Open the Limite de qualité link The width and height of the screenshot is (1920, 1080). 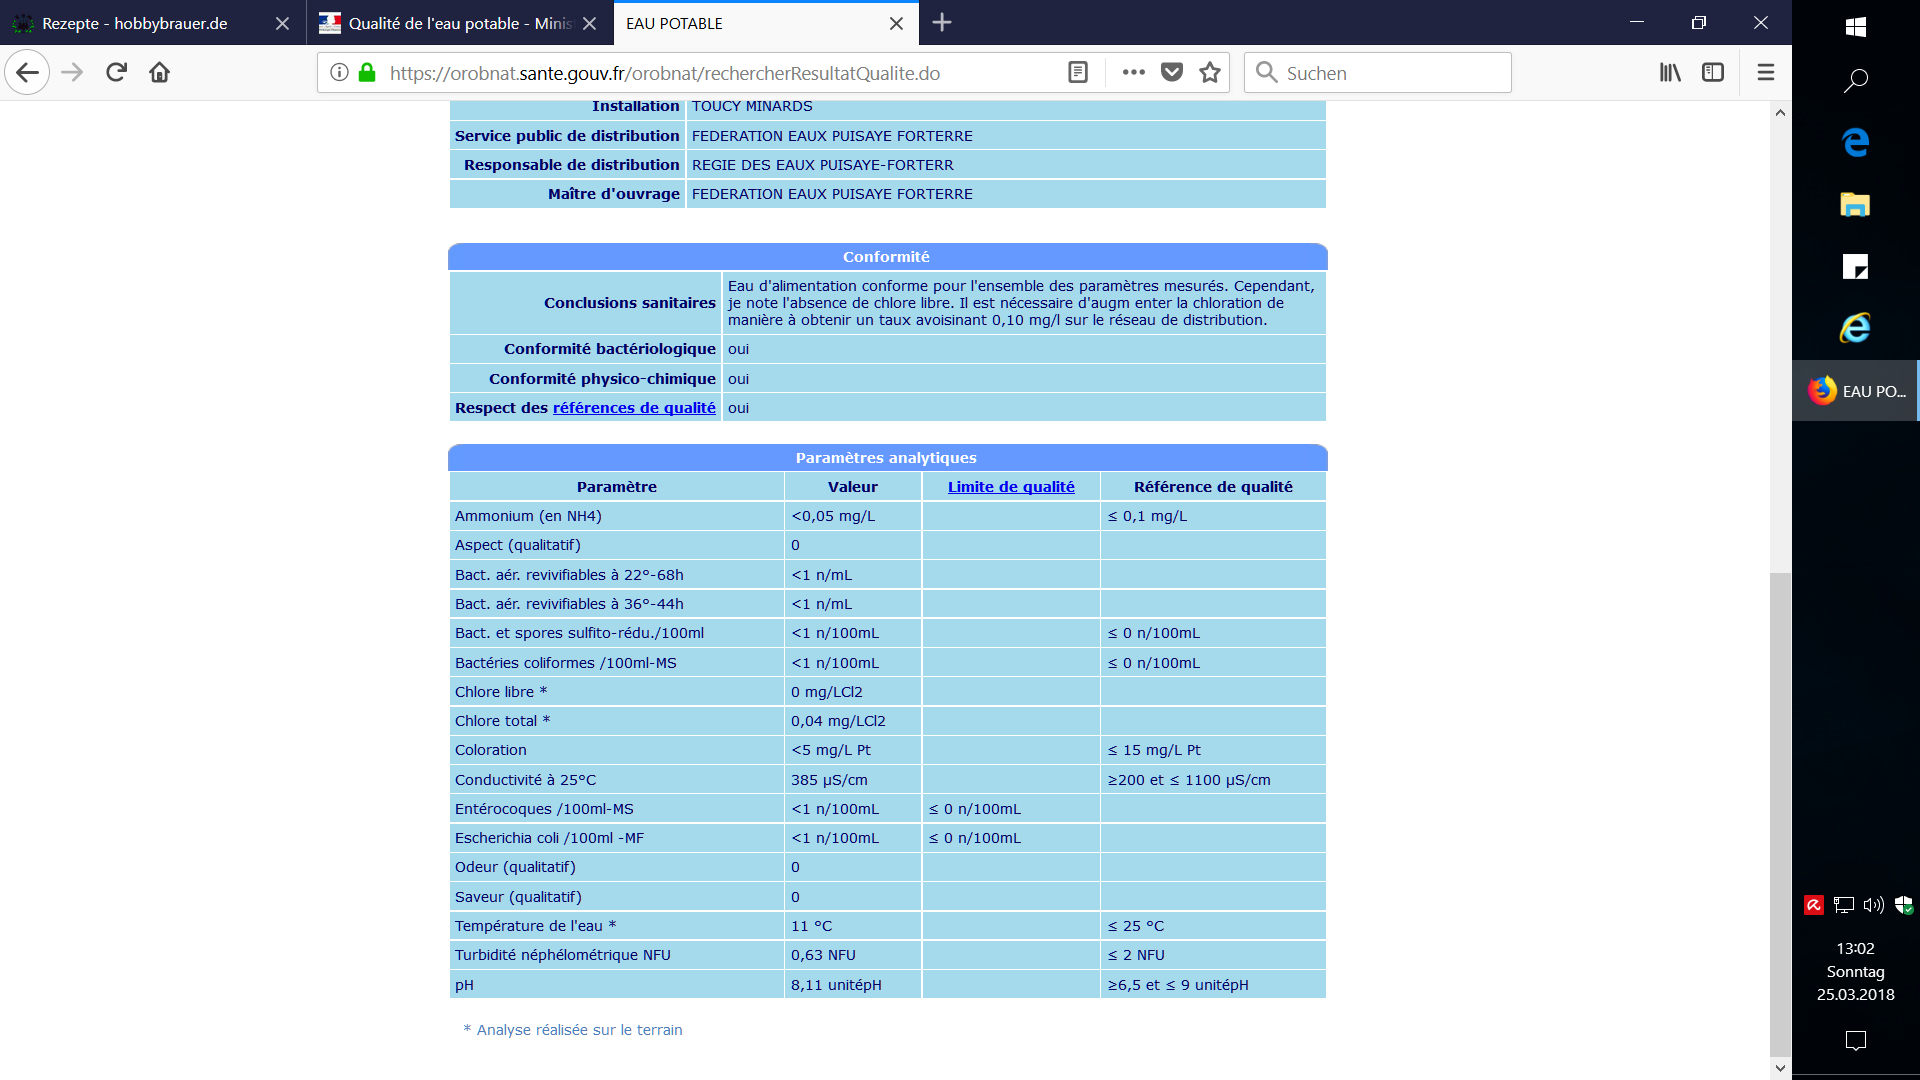[1010, 487]
